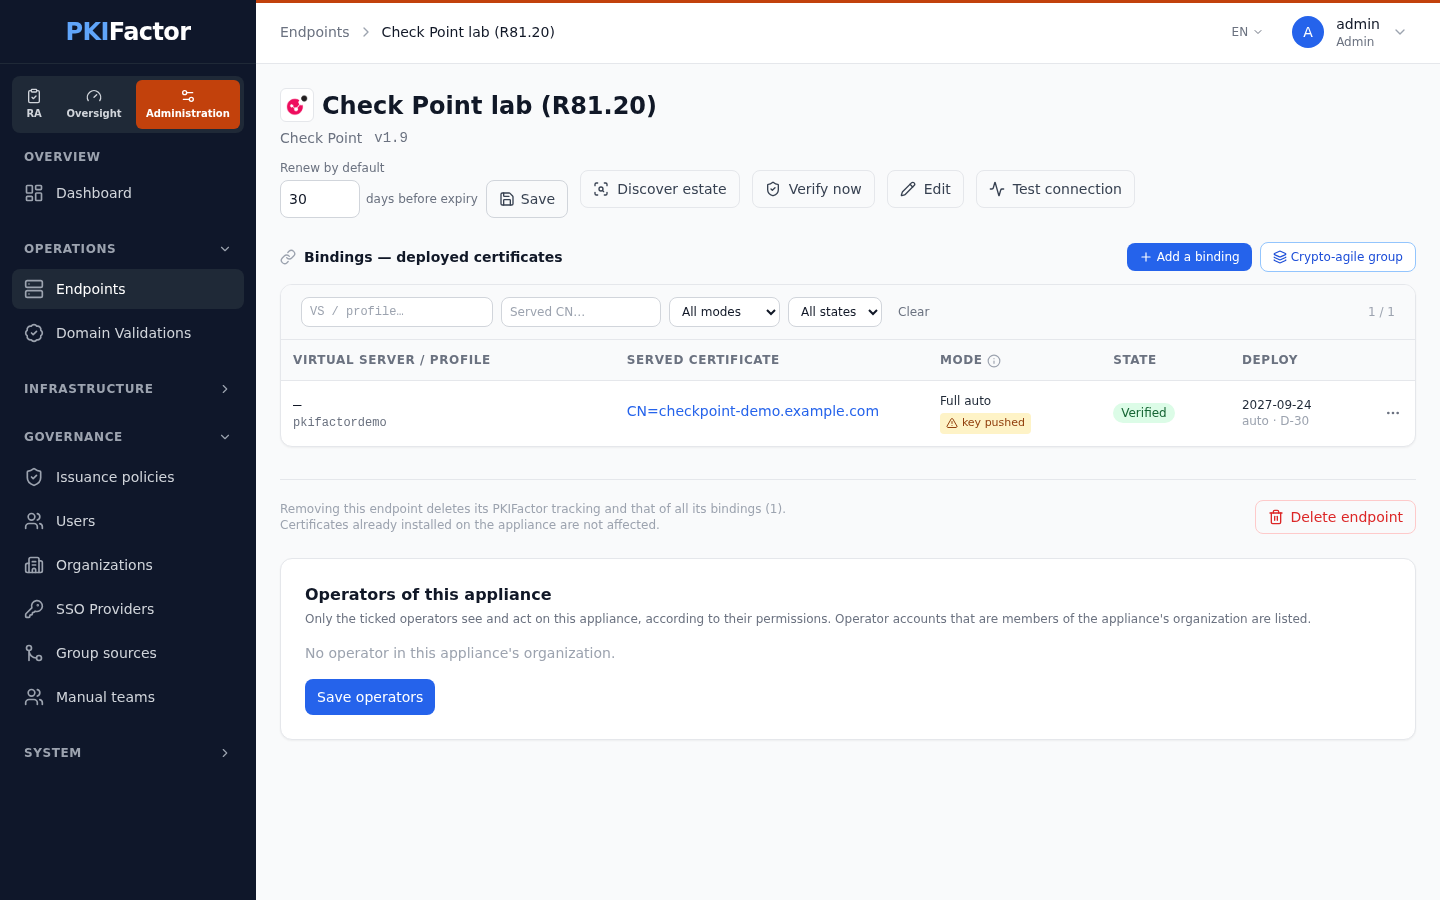
Task: Open SSO Providers page
Action: click(x=128, y=609)
